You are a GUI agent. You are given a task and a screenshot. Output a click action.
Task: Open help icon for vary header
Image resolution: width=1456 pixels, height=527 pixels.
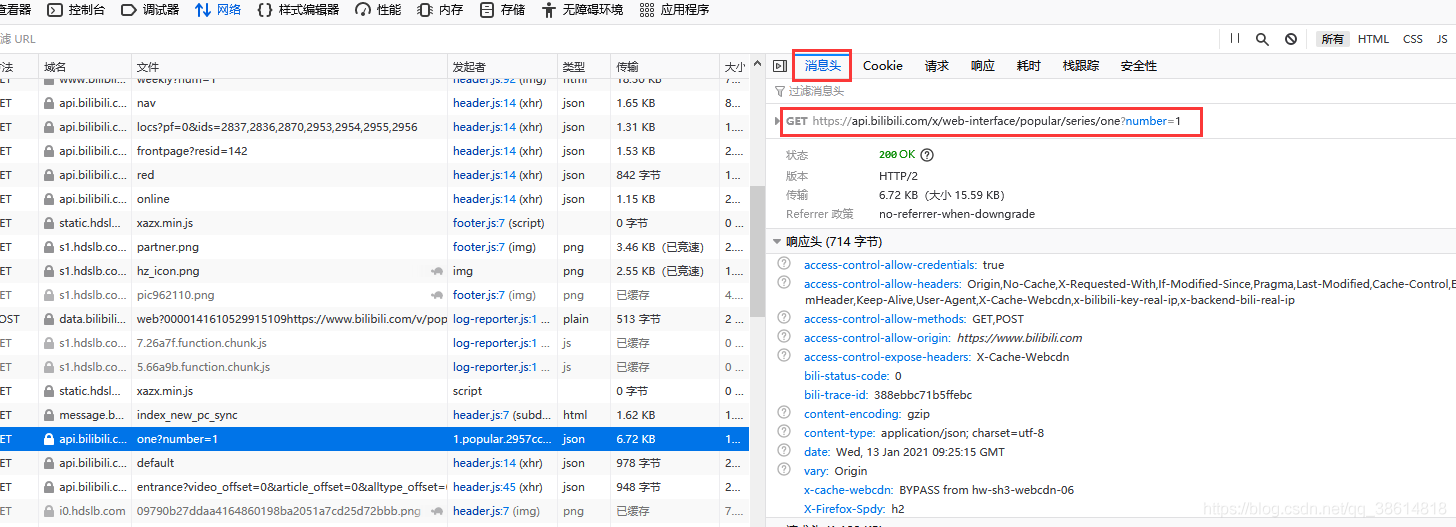click(x=785, y=470)
